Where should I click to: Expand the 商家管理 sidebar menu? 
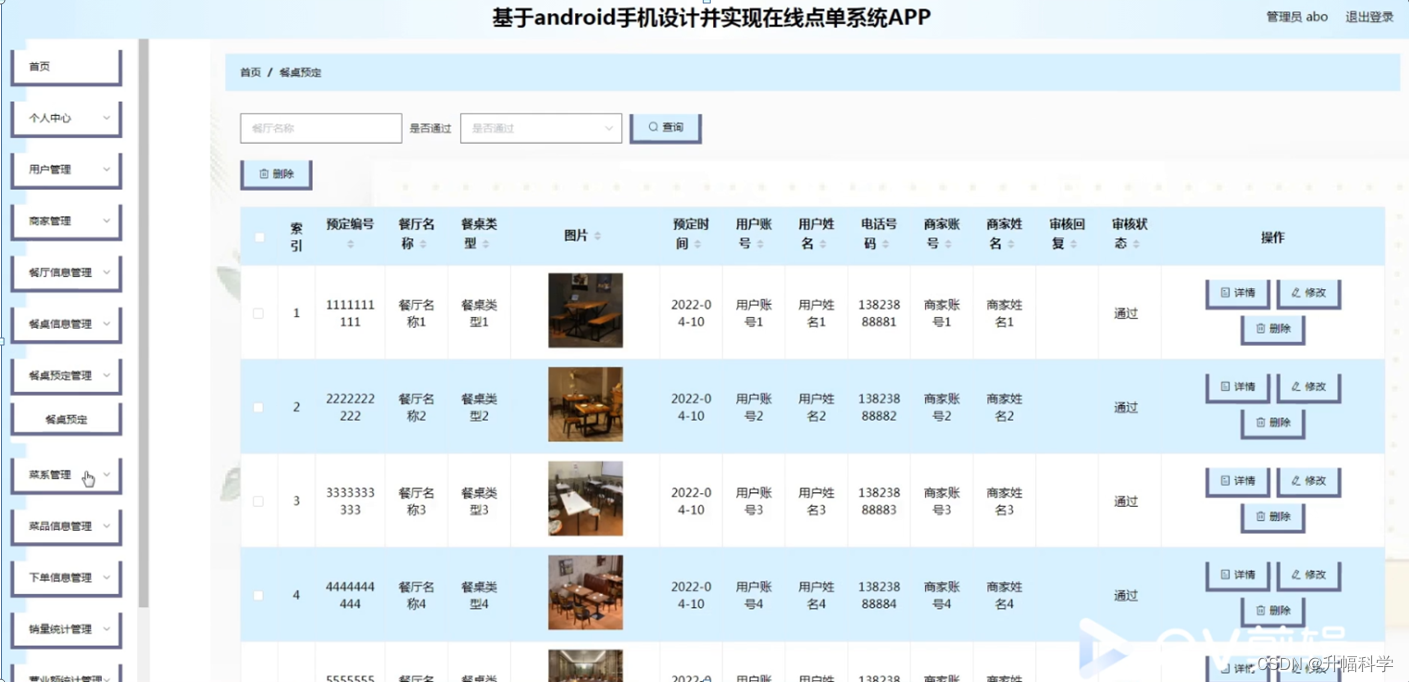coord(66,221)
